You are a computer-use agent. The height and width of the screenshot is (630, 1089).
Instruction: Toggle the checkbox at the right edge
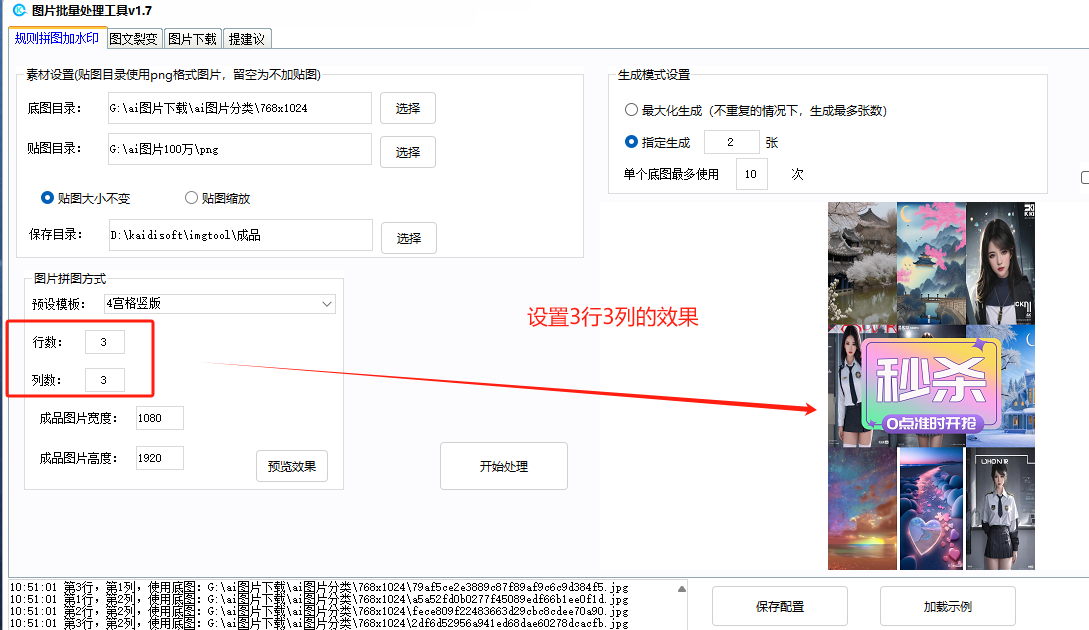click(x=1085, y=178)
